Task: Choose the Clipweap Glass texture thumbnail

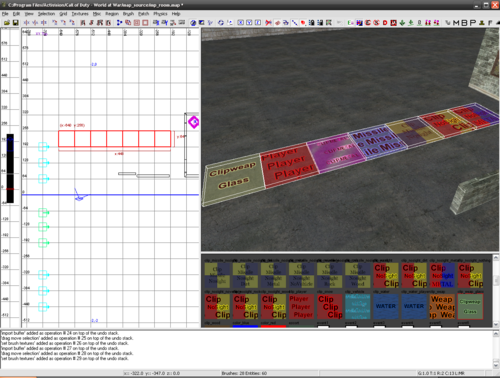Action: click(470, 306)
